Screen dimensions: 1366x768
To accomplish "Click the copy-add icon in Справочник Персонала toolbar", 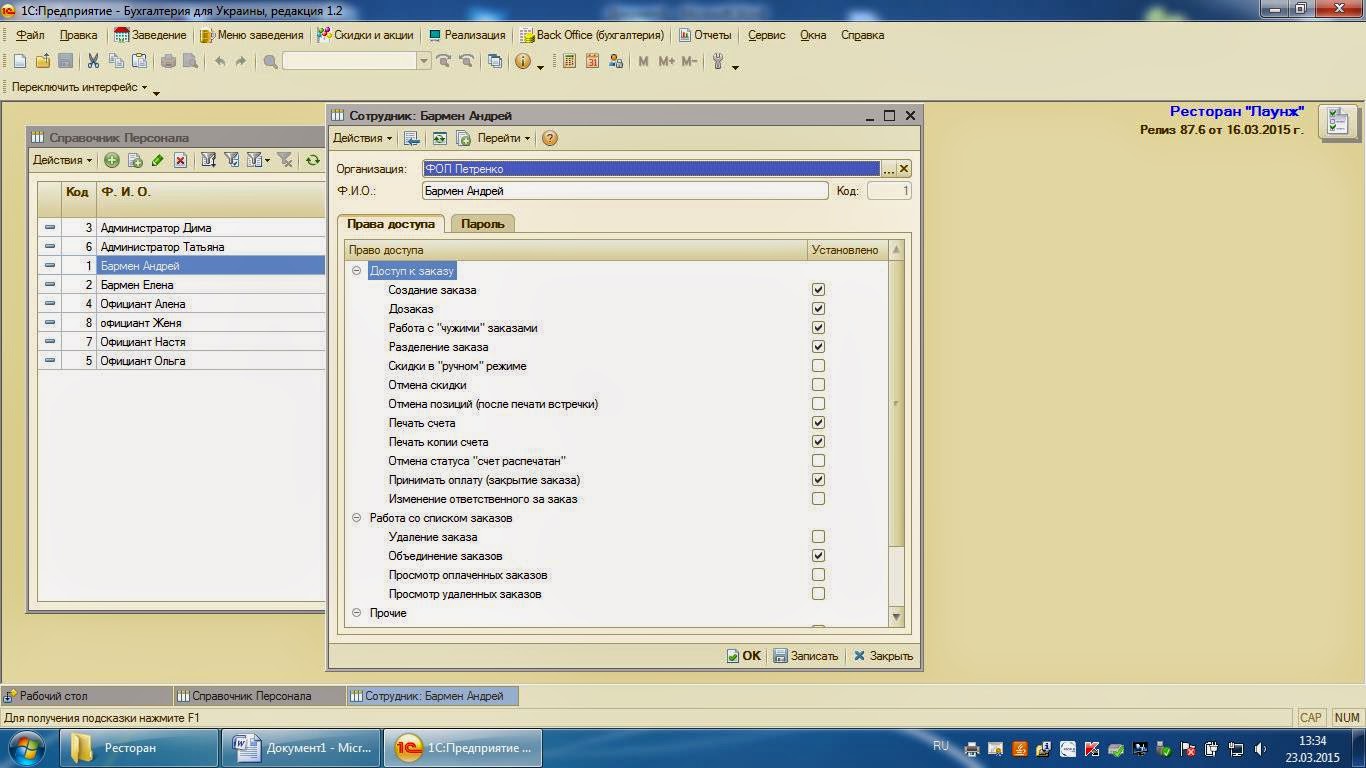I will tap(135, 160).
